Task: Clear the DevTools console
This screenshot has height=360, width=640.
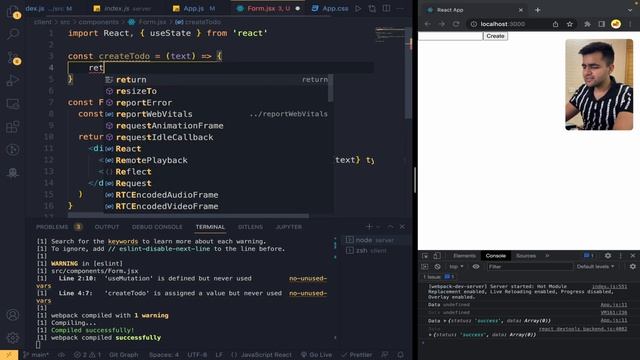Action: pyautogui.click(x=437, y=267)
